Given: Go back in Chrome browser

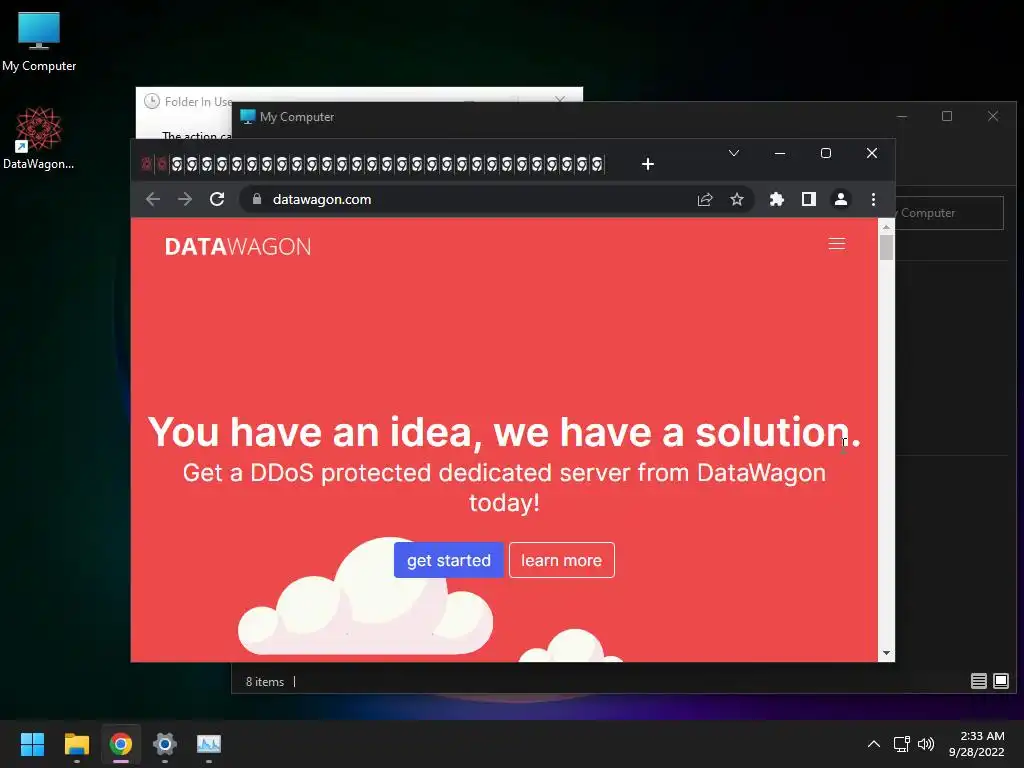Looking at the screenshot, I should 153,199.
